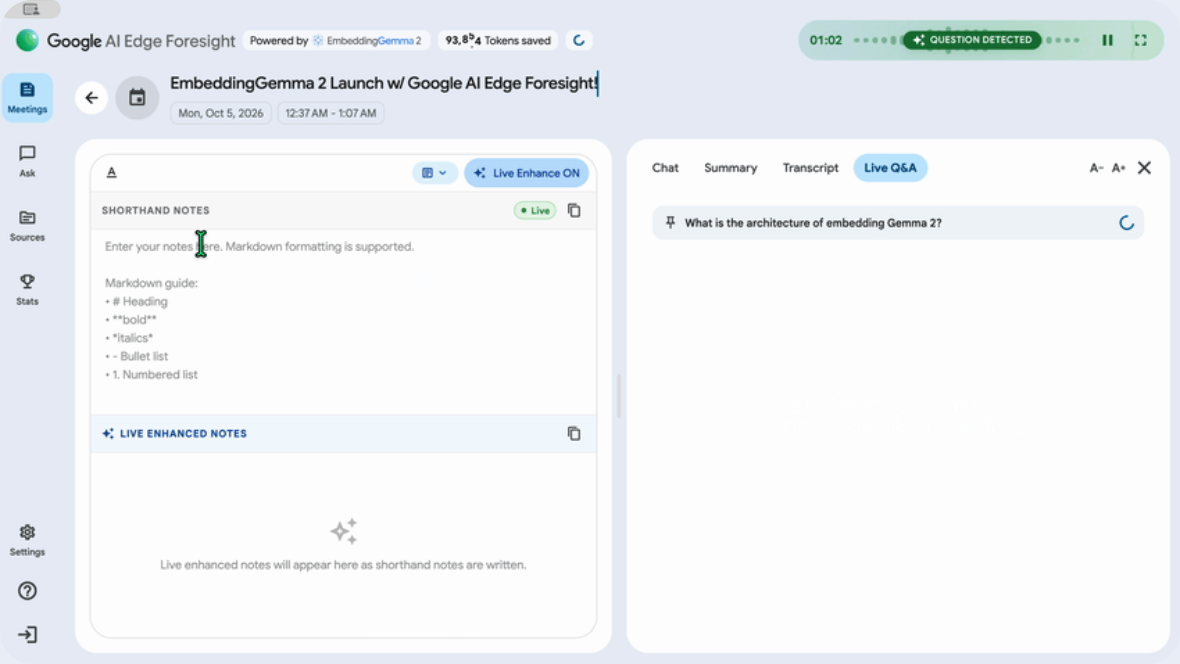Click the help question mark icon

pos(27,591)
